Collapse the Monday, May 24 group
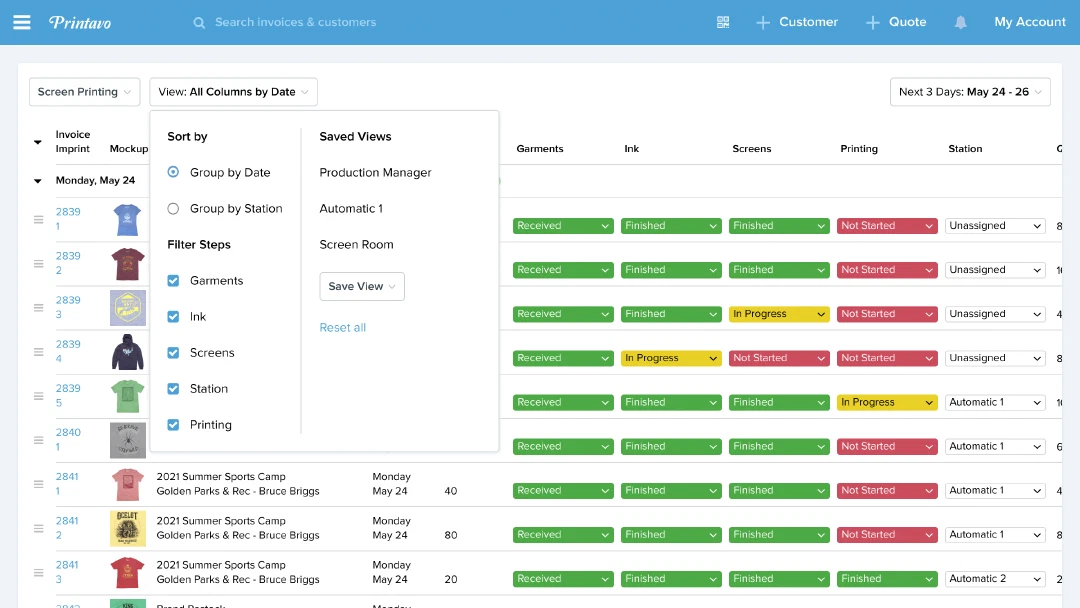 point(38,181)
